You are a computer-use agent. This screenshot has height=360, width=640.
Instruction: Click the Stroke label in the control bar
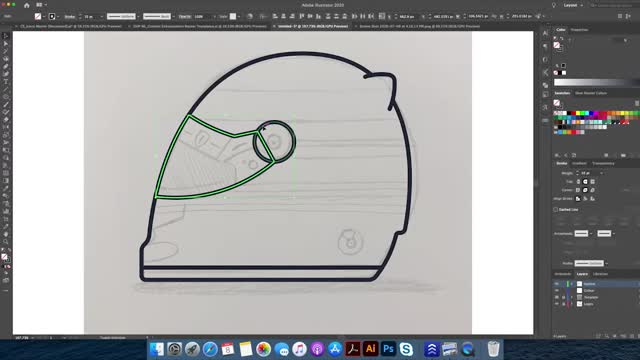(70, 16)
